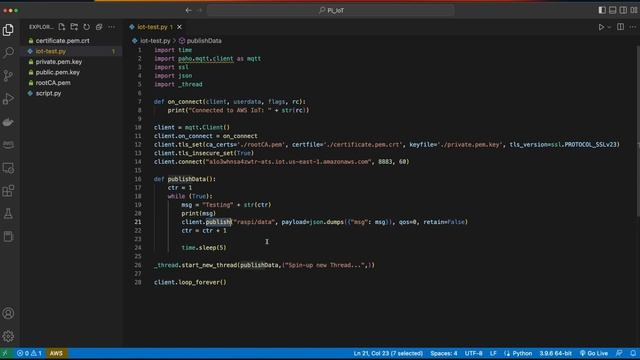Image resolution: width=640 pixels, height=360 pixels.
Task: Toggle the primary side bar layout icon
Action: (x=602, y=10)
